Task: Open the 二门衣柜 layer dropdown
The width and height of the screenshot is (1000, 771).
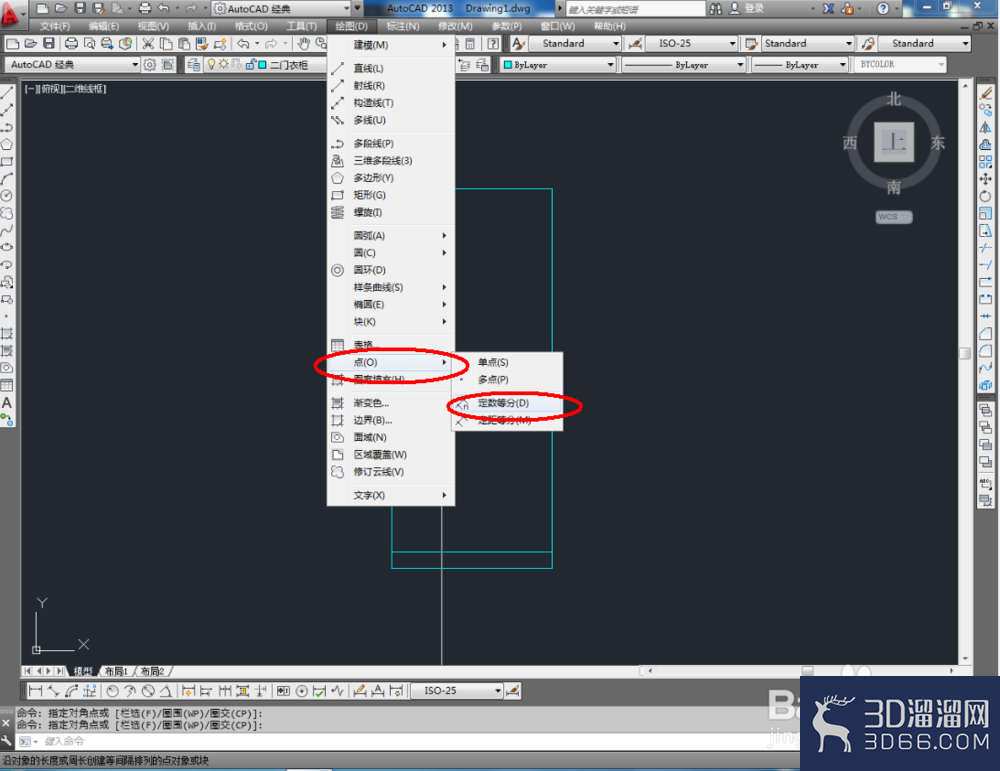Action: pos(265,64)
